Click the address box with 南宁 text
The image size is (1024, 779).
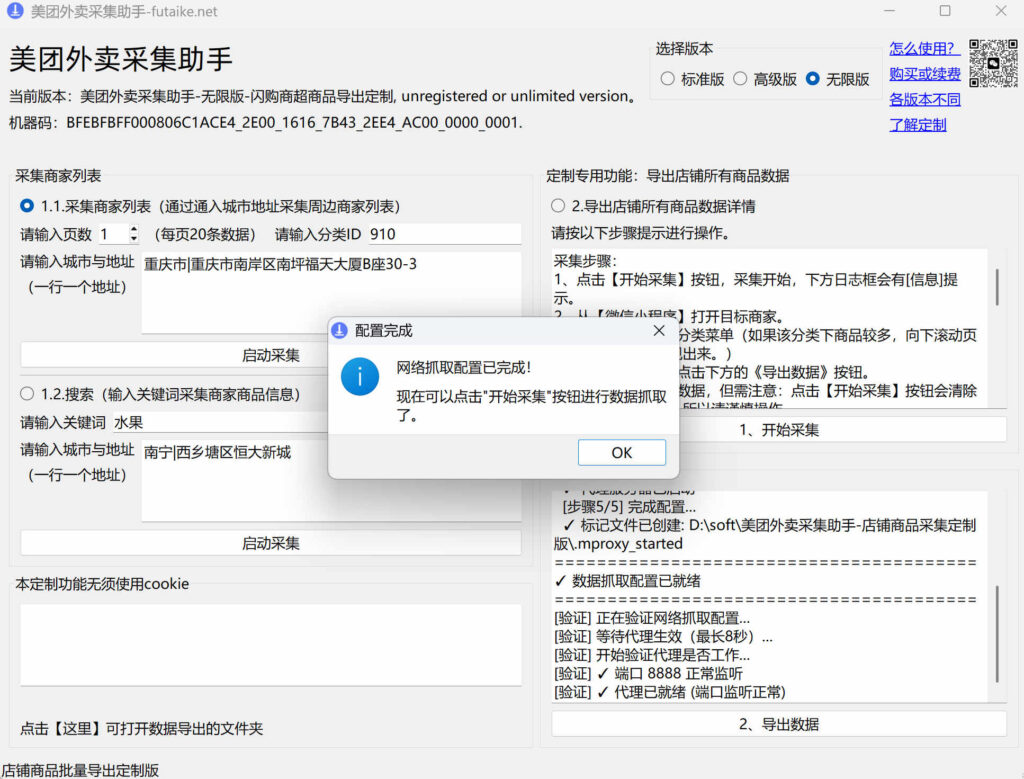332,481
